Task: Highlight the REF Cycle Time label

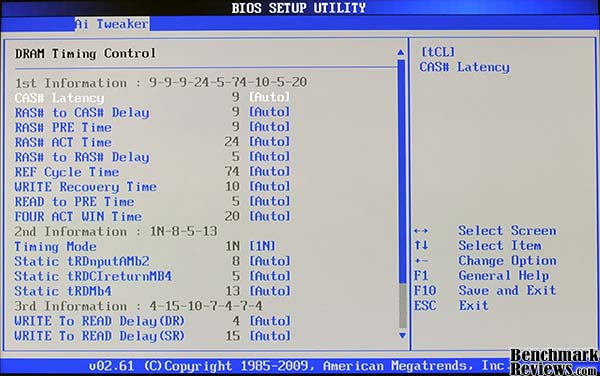Action: click(67, 173)
